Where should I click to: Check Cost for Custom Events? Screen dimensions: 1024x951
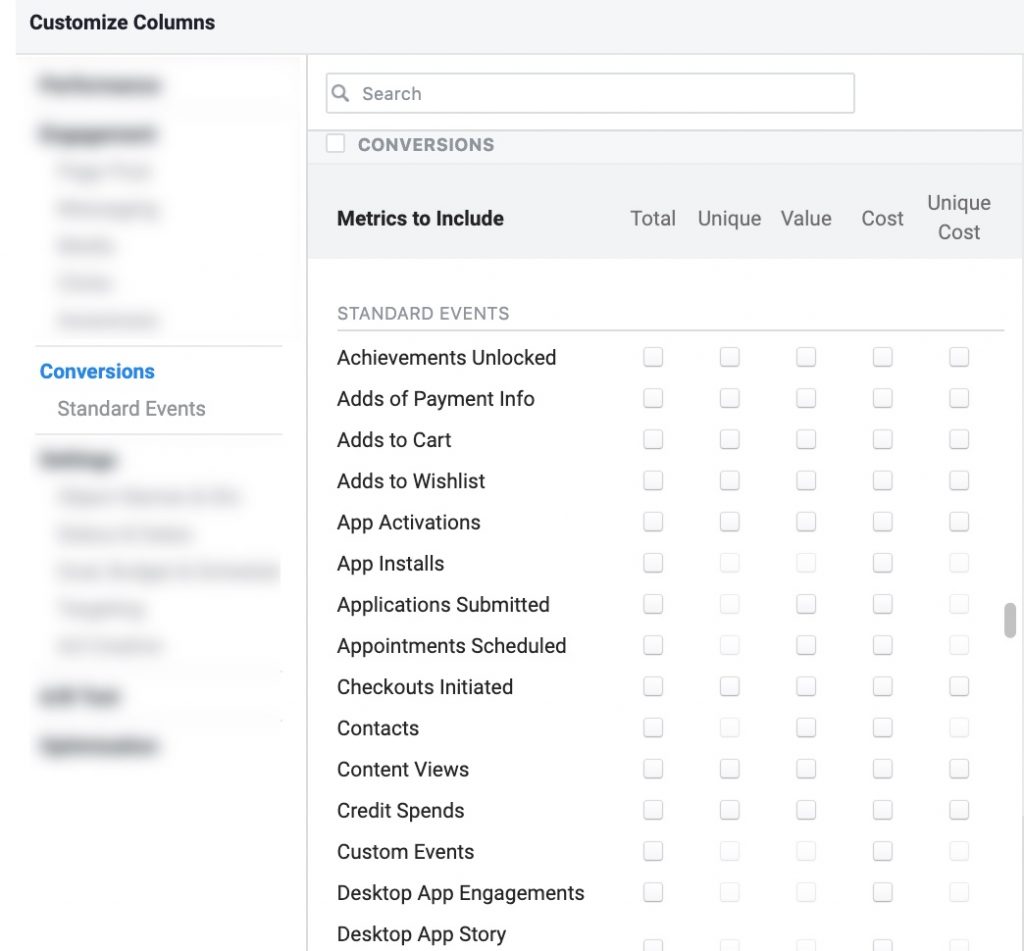882,851
